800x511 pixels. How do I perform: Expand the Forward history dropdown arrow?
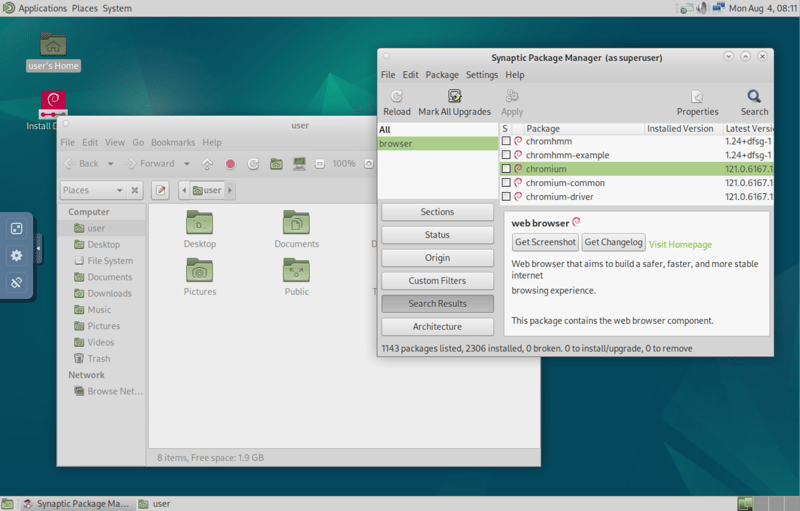(186, 164)
